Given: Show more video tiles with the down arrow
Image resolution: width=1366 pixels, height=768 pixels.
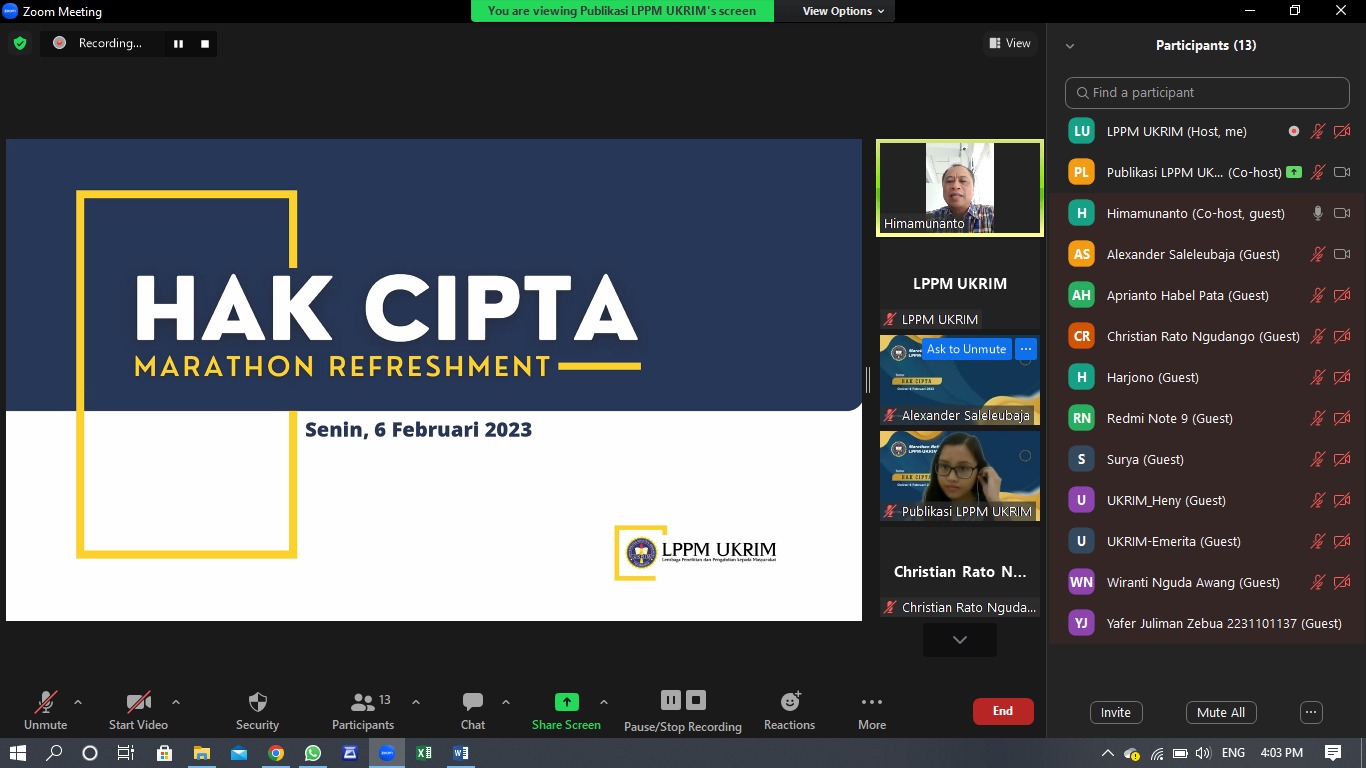Looking at the screenshot, I should coord(960,640).
